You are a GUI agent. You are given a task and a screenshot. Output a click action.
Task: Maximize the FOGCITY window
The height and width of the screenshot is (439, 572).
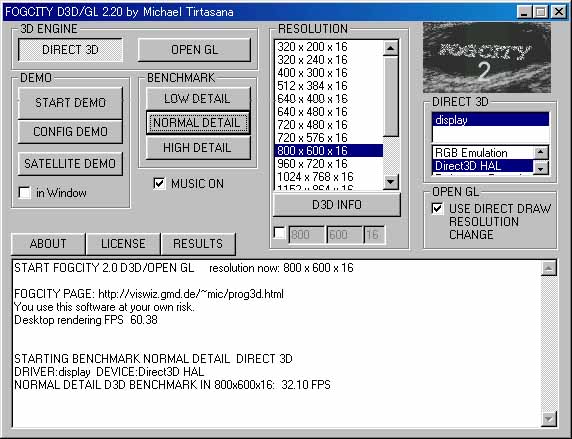point(540,12)
